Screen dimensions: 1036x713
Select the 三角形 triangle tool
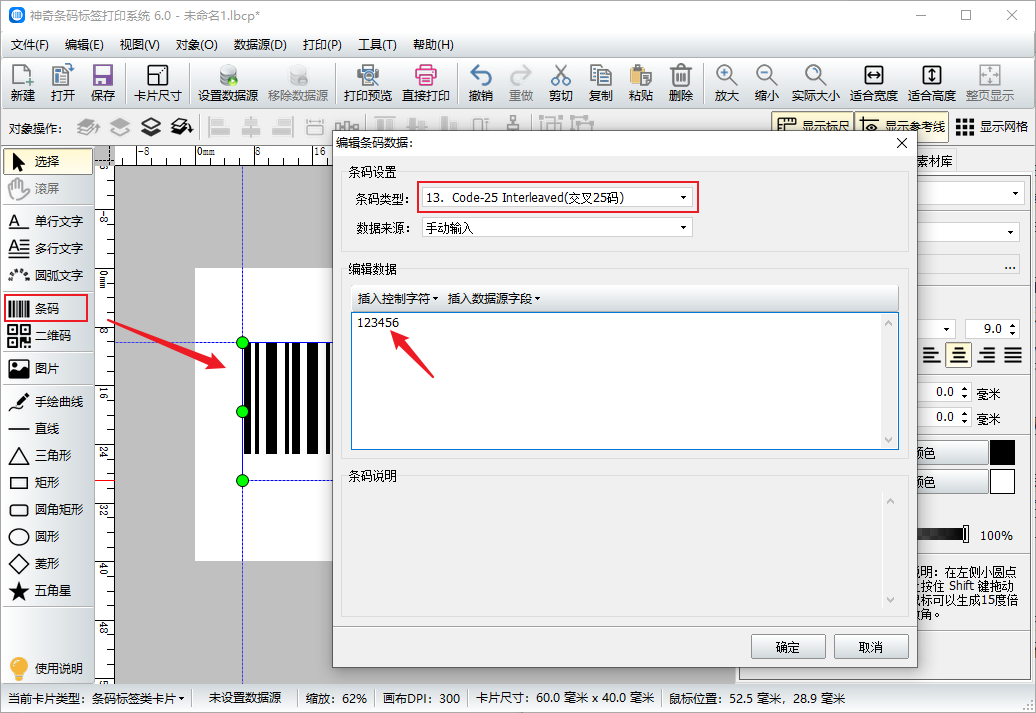[48, 455]
